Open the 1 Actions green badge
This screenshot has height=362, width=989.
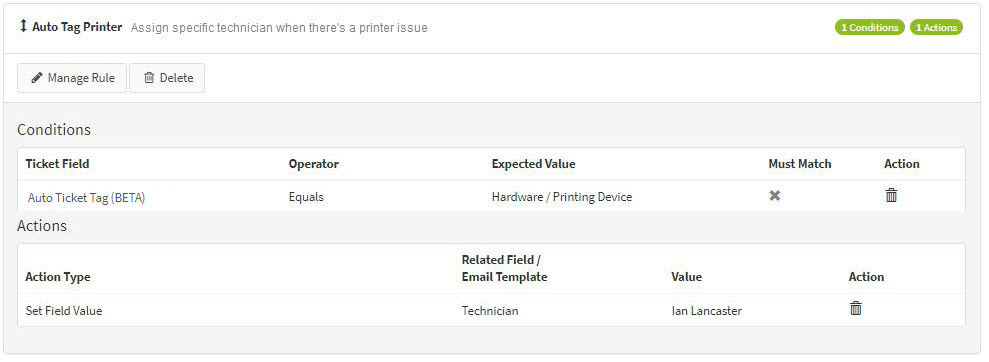[x=936, y=27]
